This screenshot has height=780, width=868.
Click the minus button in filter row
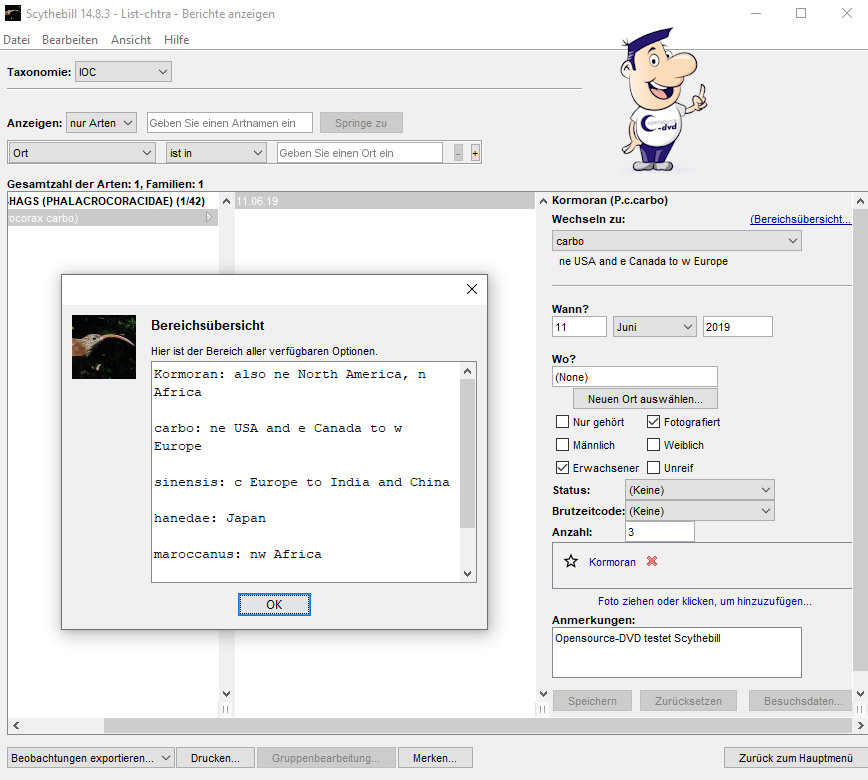[458, 153]
